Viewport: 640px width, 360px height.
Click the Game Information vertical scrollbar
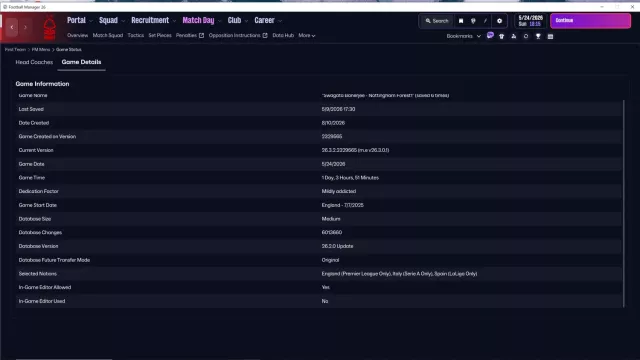pos(623,203)
